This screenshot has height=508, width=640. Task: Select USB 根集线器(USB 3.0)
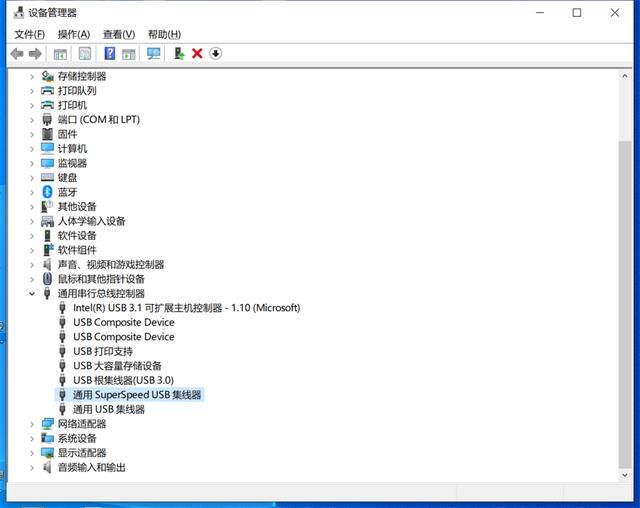click(123, 380)
